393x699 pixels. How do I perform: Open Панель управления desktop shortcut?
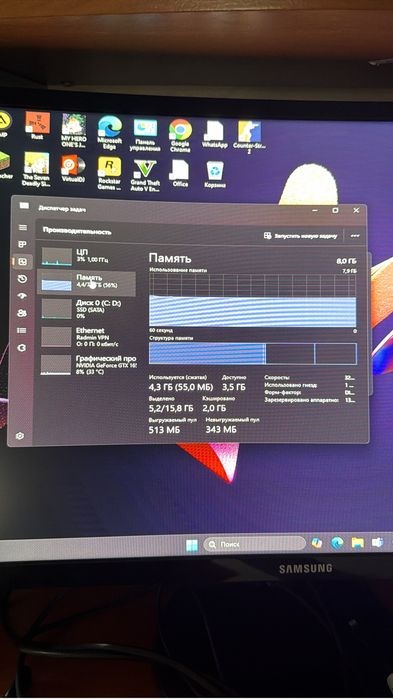tap(145, 135)
